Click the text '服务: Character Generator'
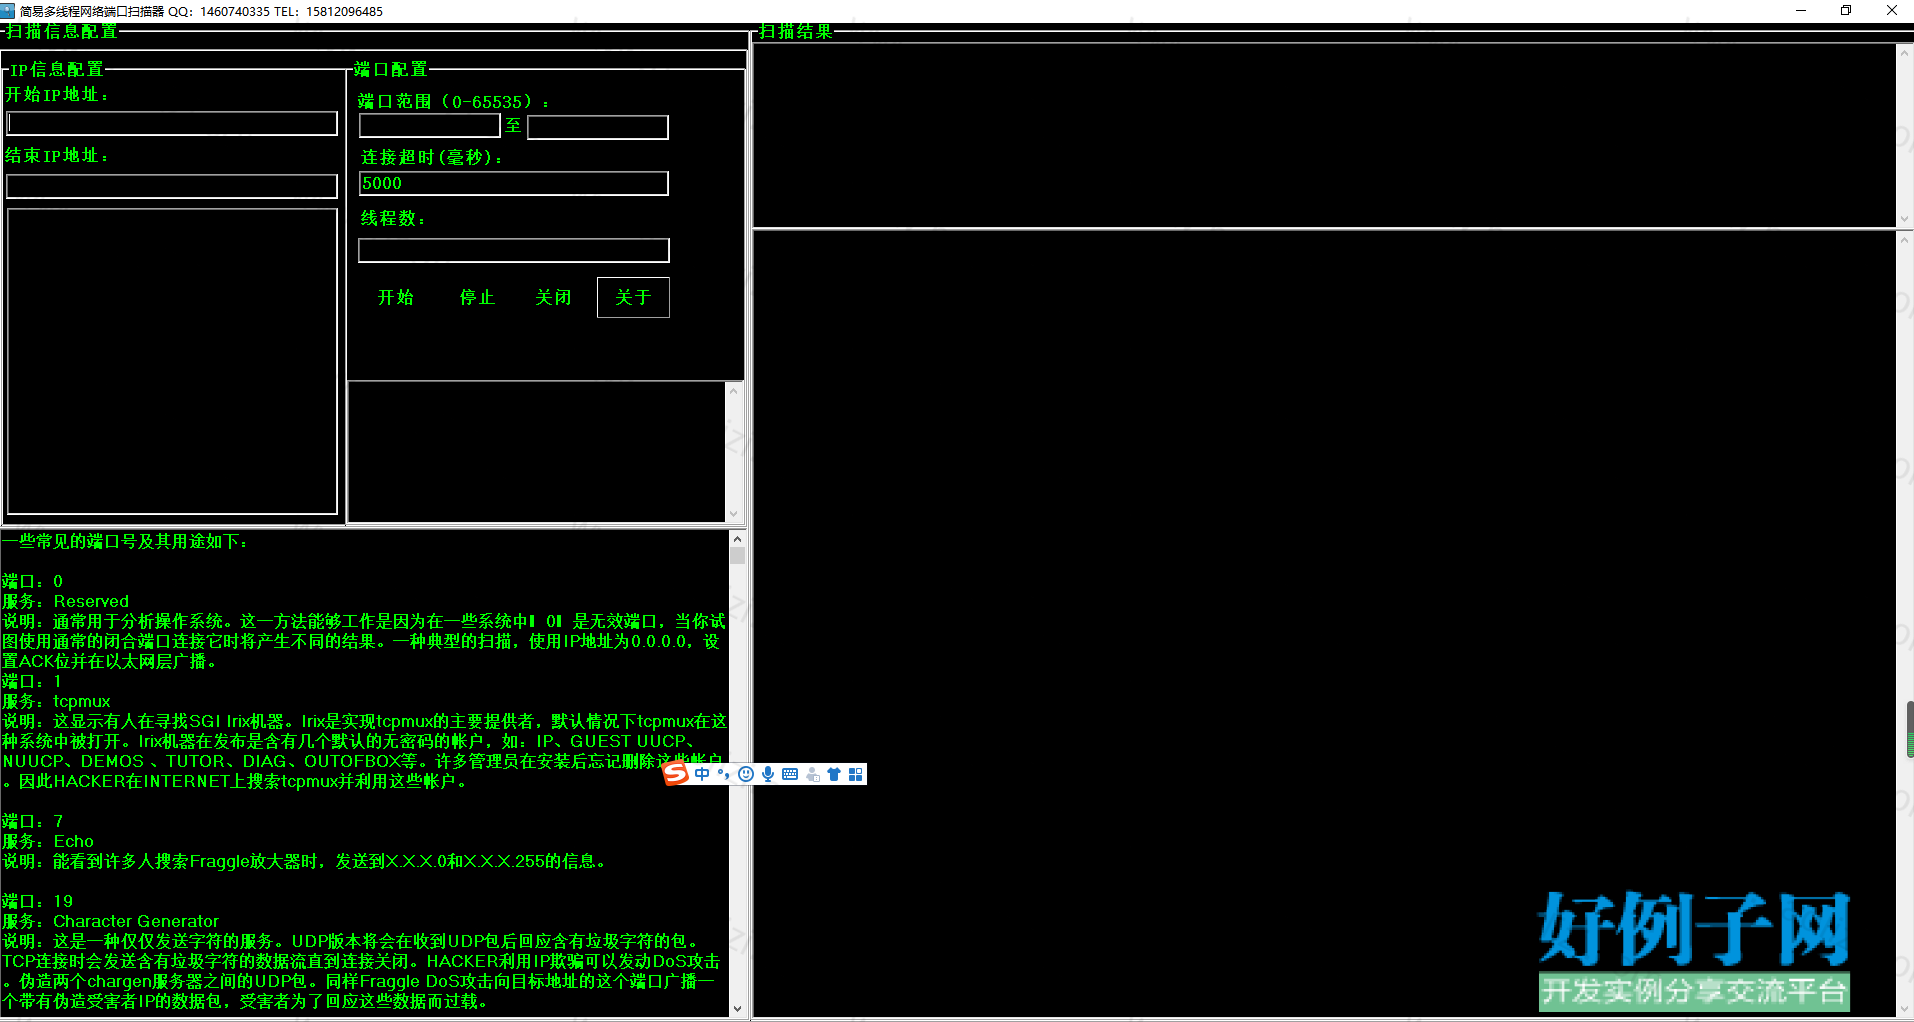 point(111,921)
